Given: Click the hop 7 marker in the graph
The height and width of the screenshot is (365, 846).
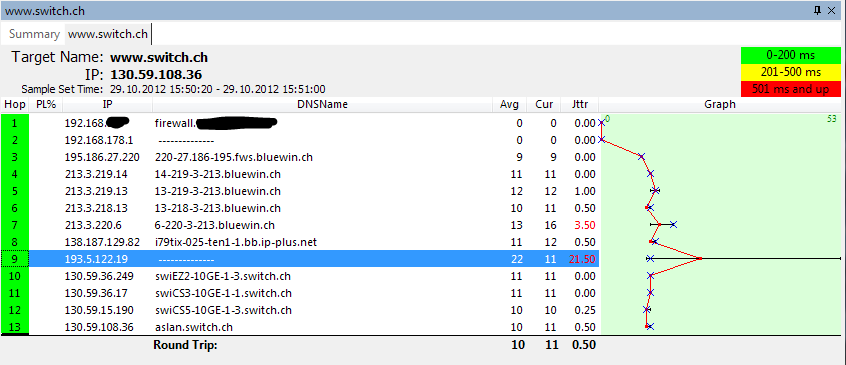Looking at the screenshot, I should [673, 224].
